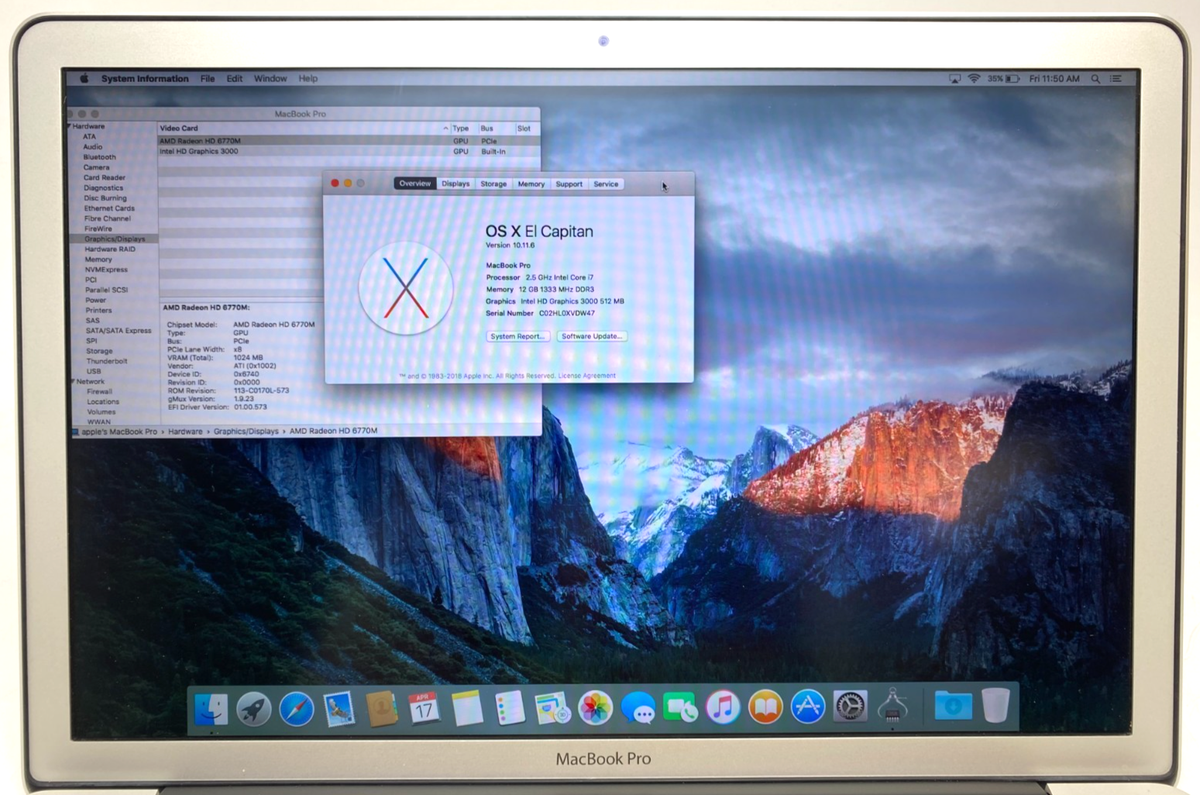The image size is (1200, 795).
Task: Switch to the Support tab
Action: (569, 184)
